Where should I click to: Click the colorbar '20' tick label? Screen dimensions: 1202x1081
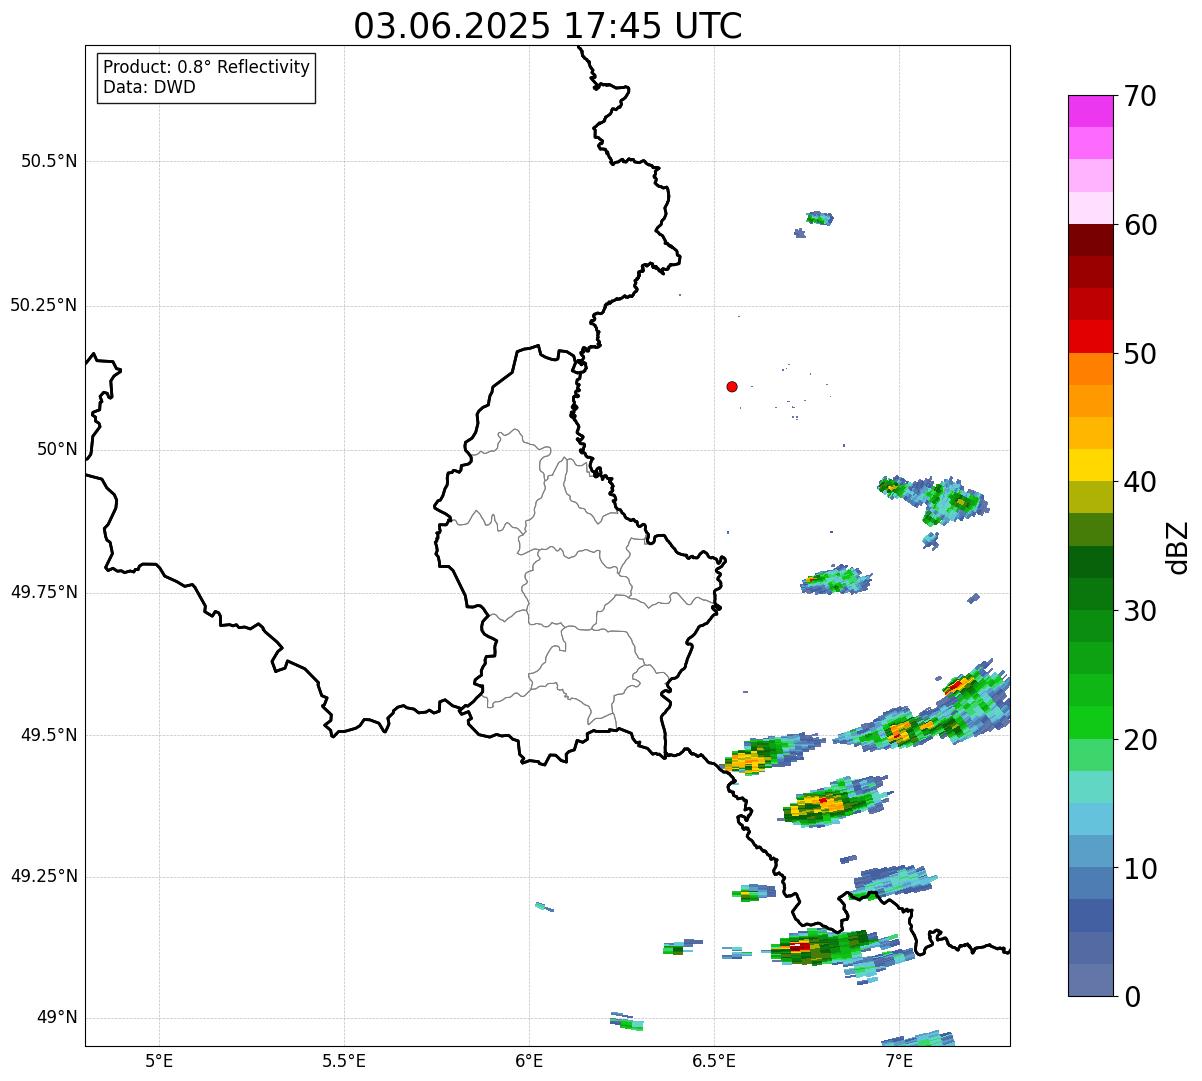[x=1140, y=740]
